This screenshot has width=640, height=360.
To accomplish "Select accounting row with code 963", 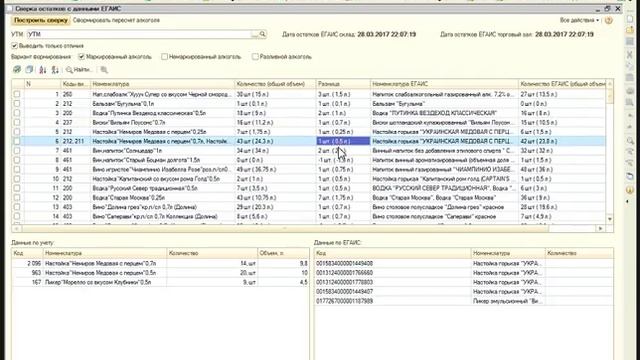I will pos(160,273).
